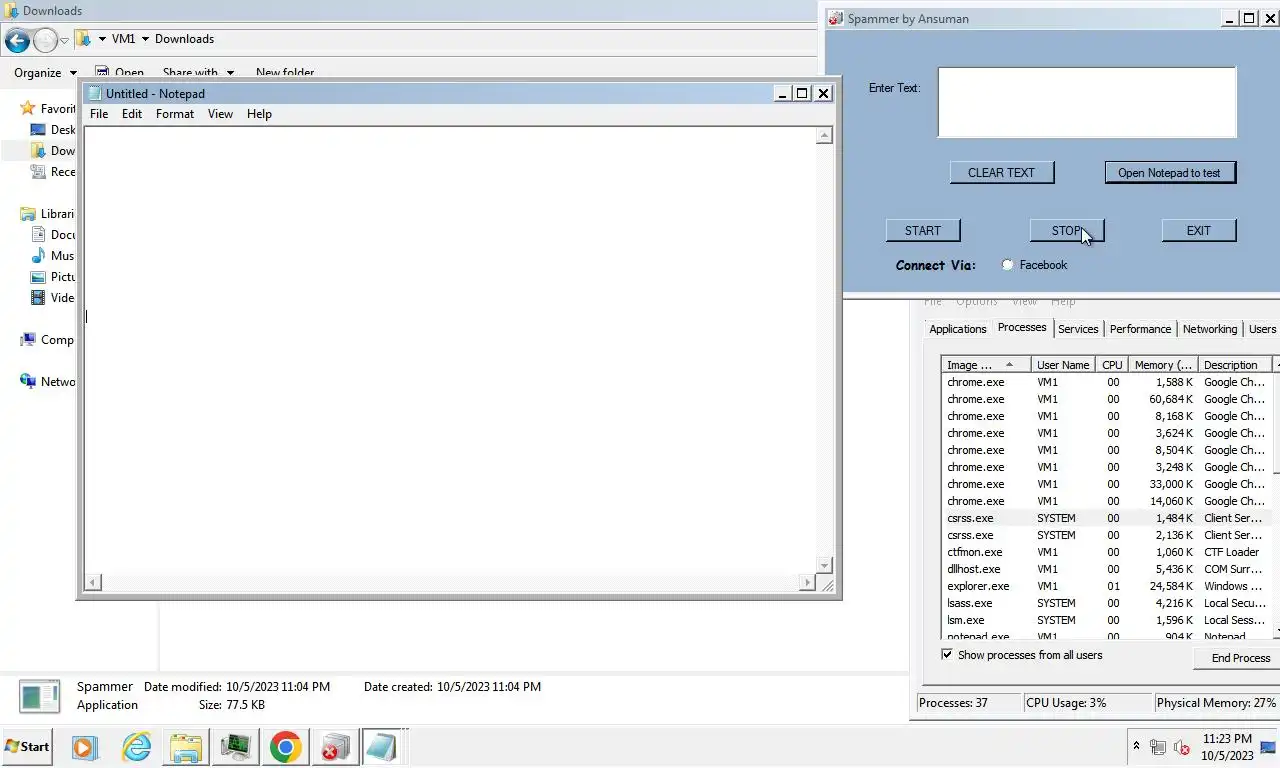This screenshot has height=768, width=1280.
Task: Sort processes by Memory column header
Action: [1163, 365]
